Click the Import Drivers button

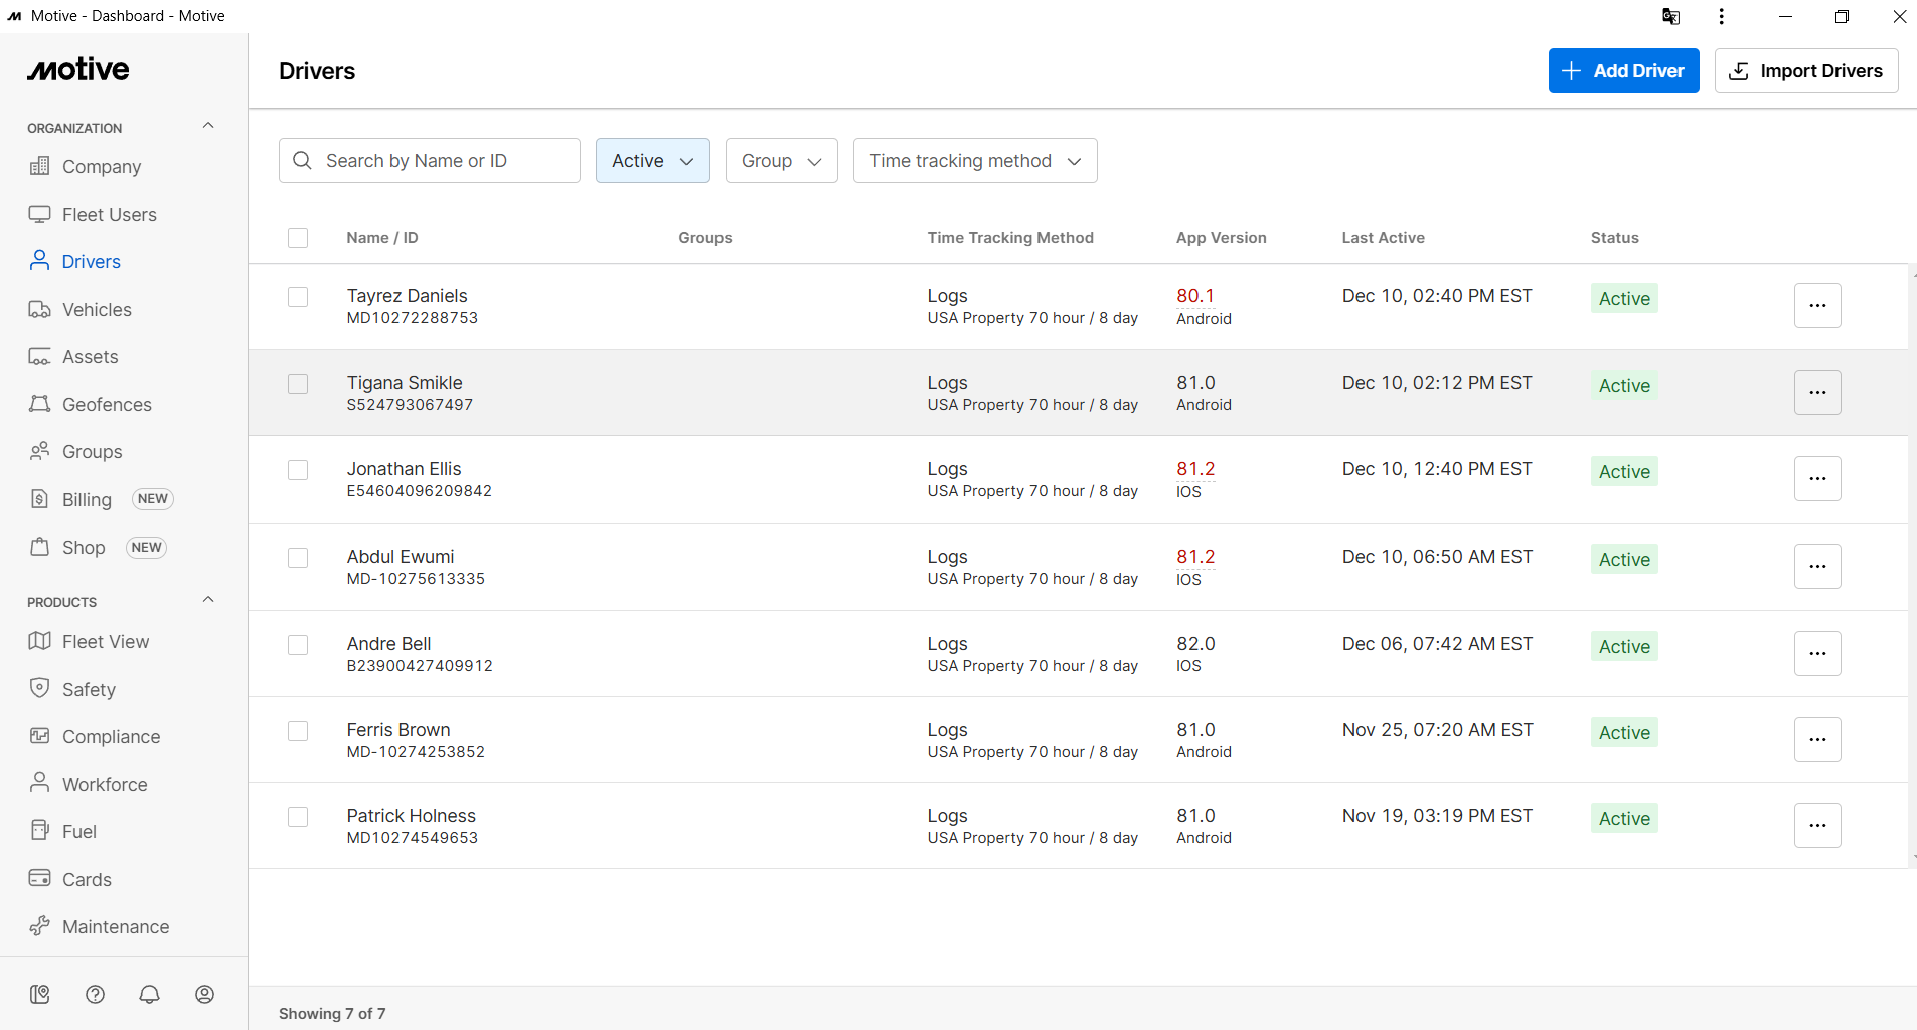point(1807,71)
